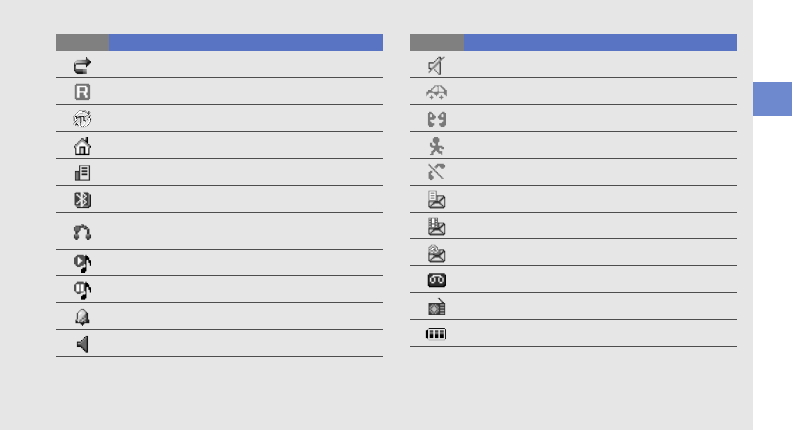Click the car driving profile icon
The width and height of the screenshot is (792, 430).
click(x=436, y=92)
